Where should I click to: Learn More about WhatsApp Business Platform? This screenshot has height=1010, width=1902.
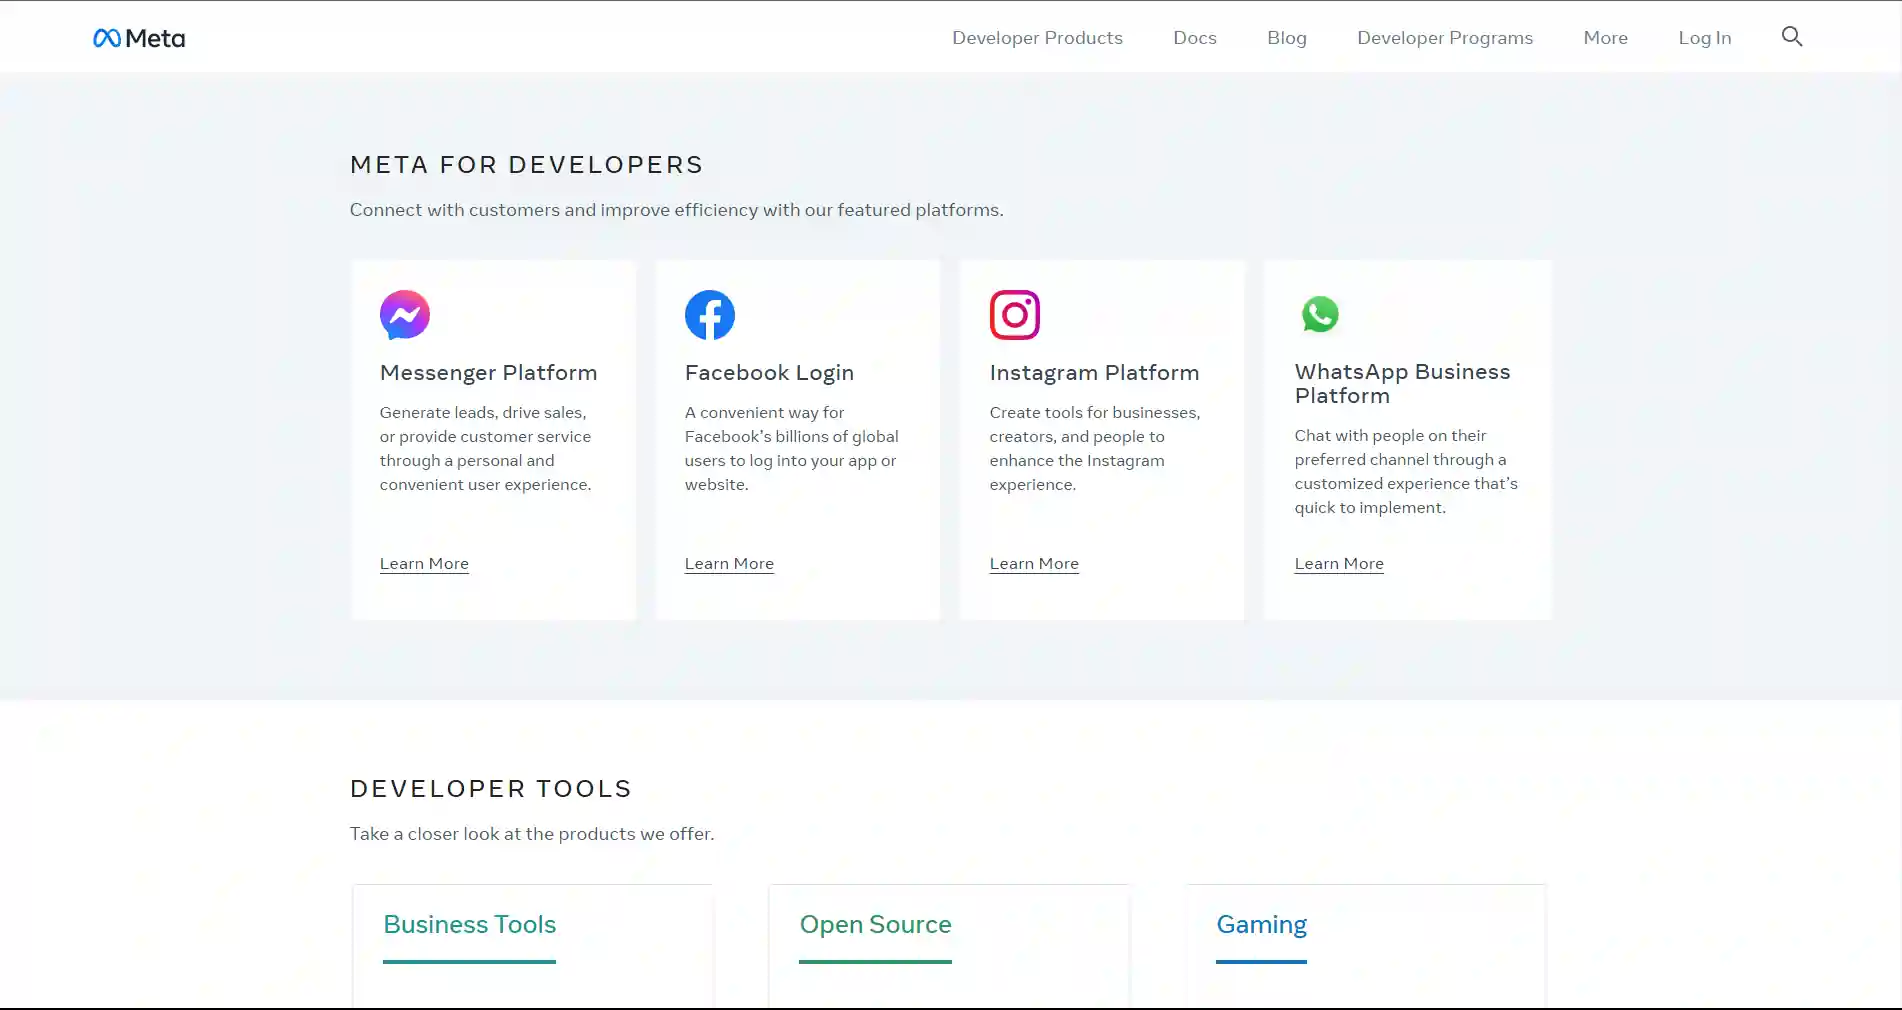point(1339,564)
